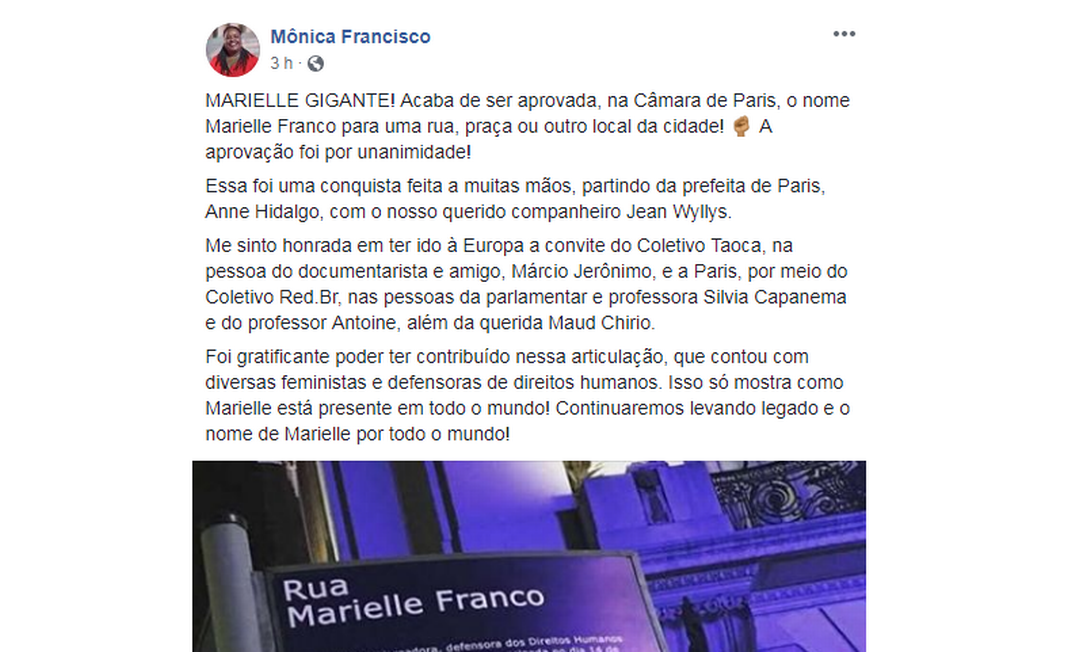Click the name "Jean Wyllys" in post

pos(678,212)
